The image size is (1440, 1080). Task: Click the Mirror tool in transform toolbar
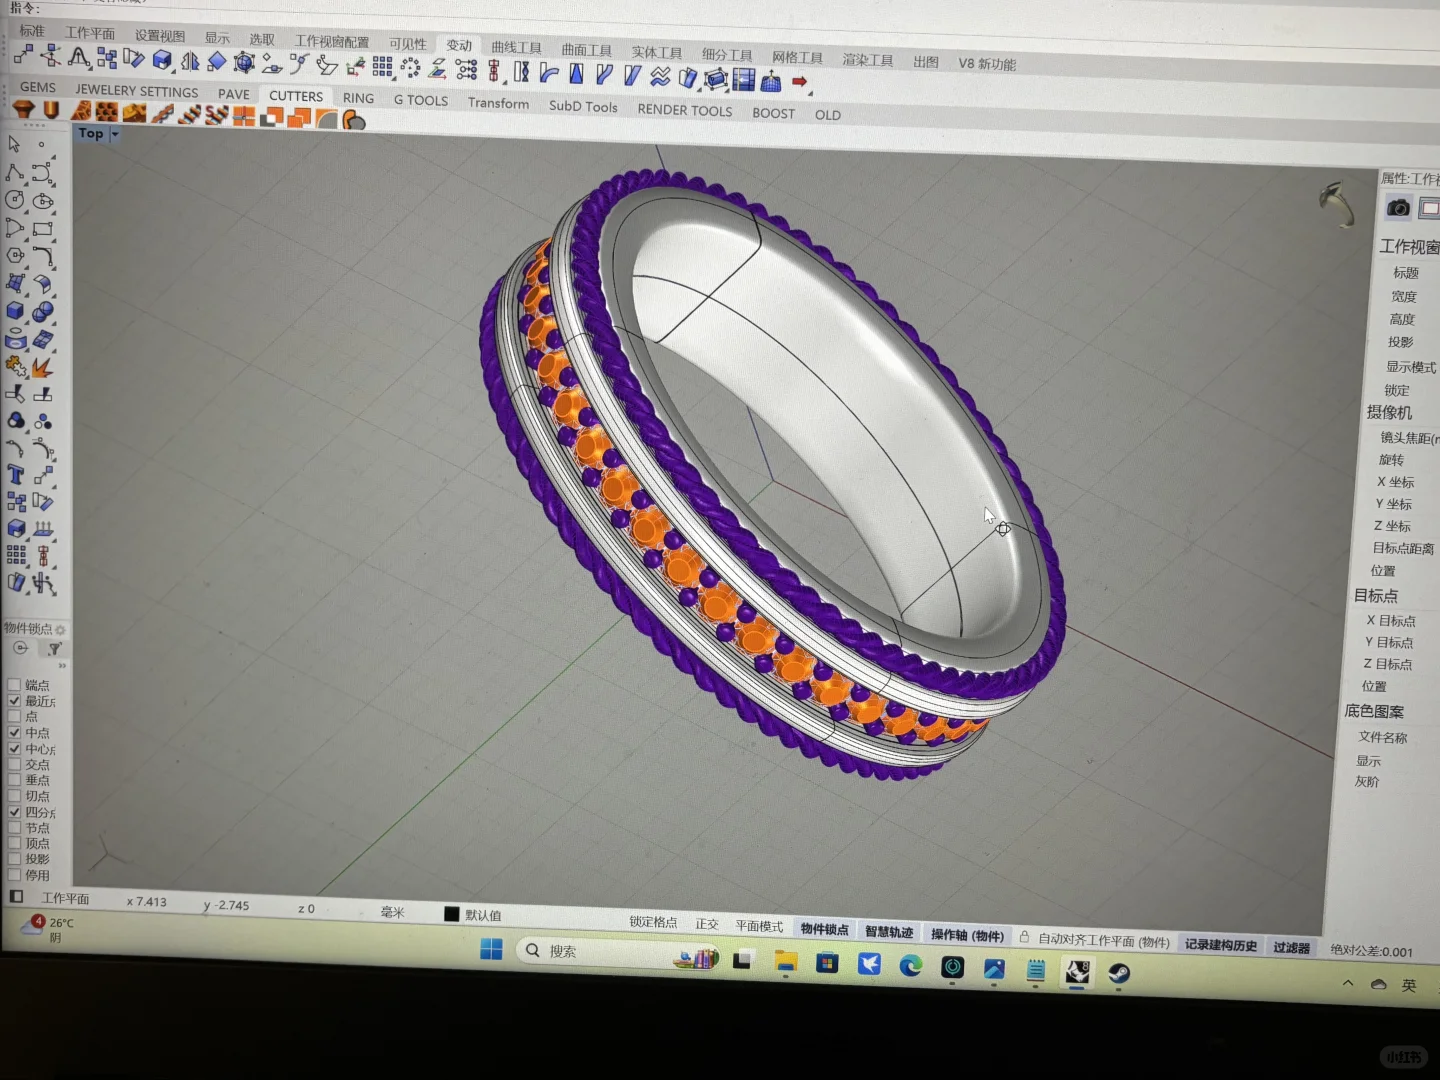click(190, 61)
